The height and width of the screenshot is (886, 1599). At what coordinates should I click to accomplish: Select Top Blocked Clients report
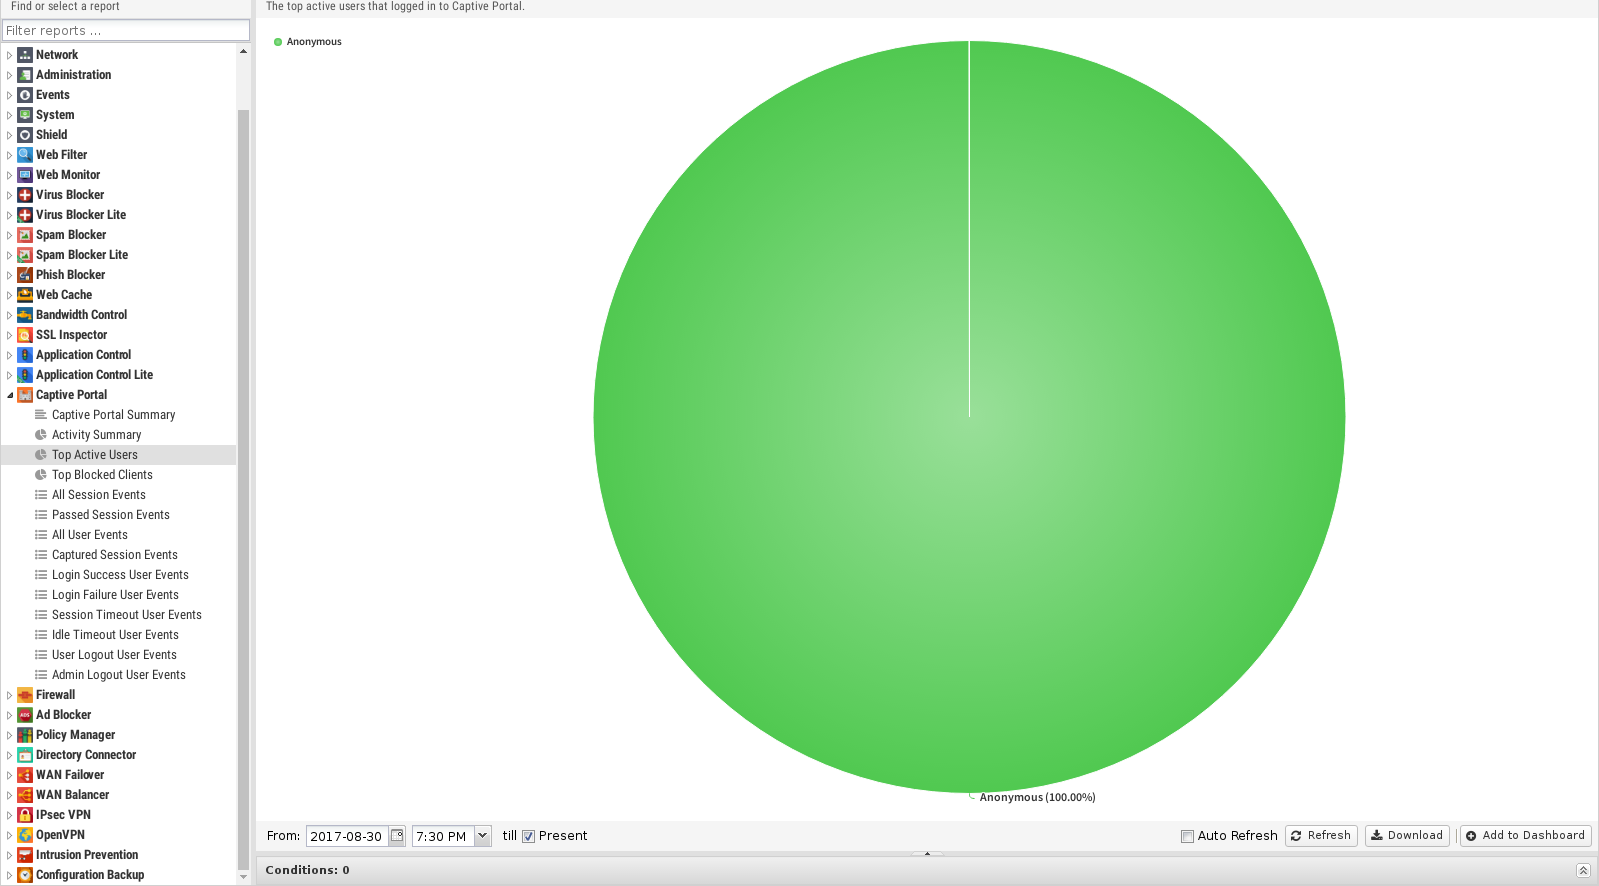tap(102, 475)
